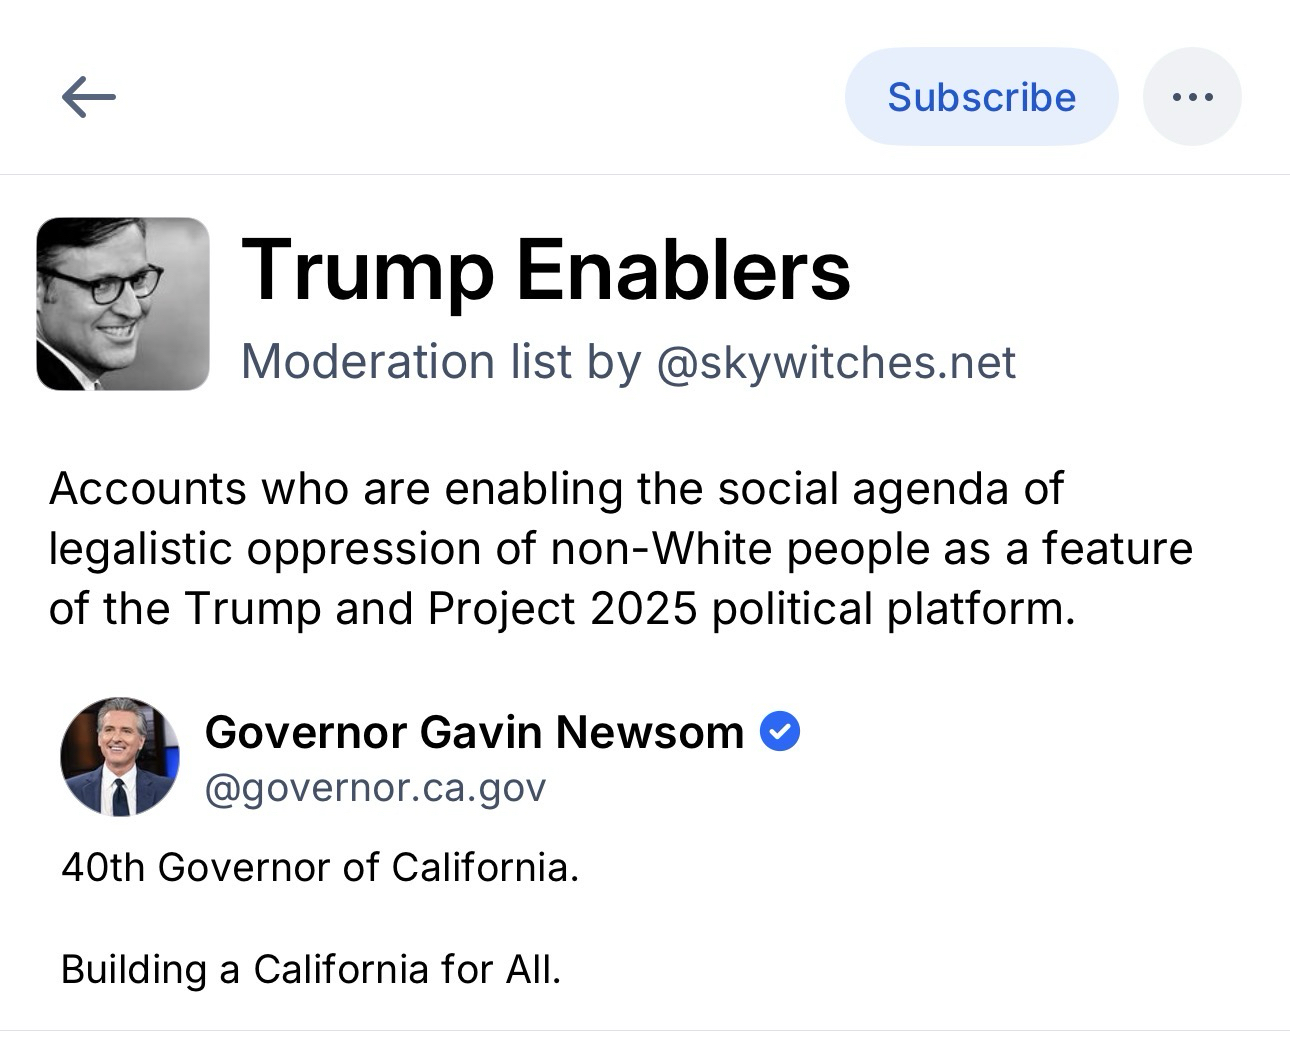
Task: Click "Building a California for All." text
Action: (x=311, y=969)
